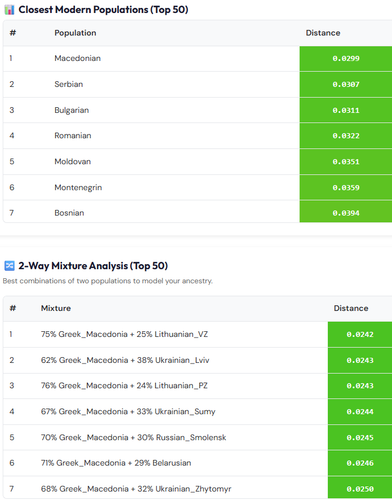Click the 2-Way Mixture Analysis (Top 50) heading
Viewport: 392px width, 500px height.
(x=93, y=266)
